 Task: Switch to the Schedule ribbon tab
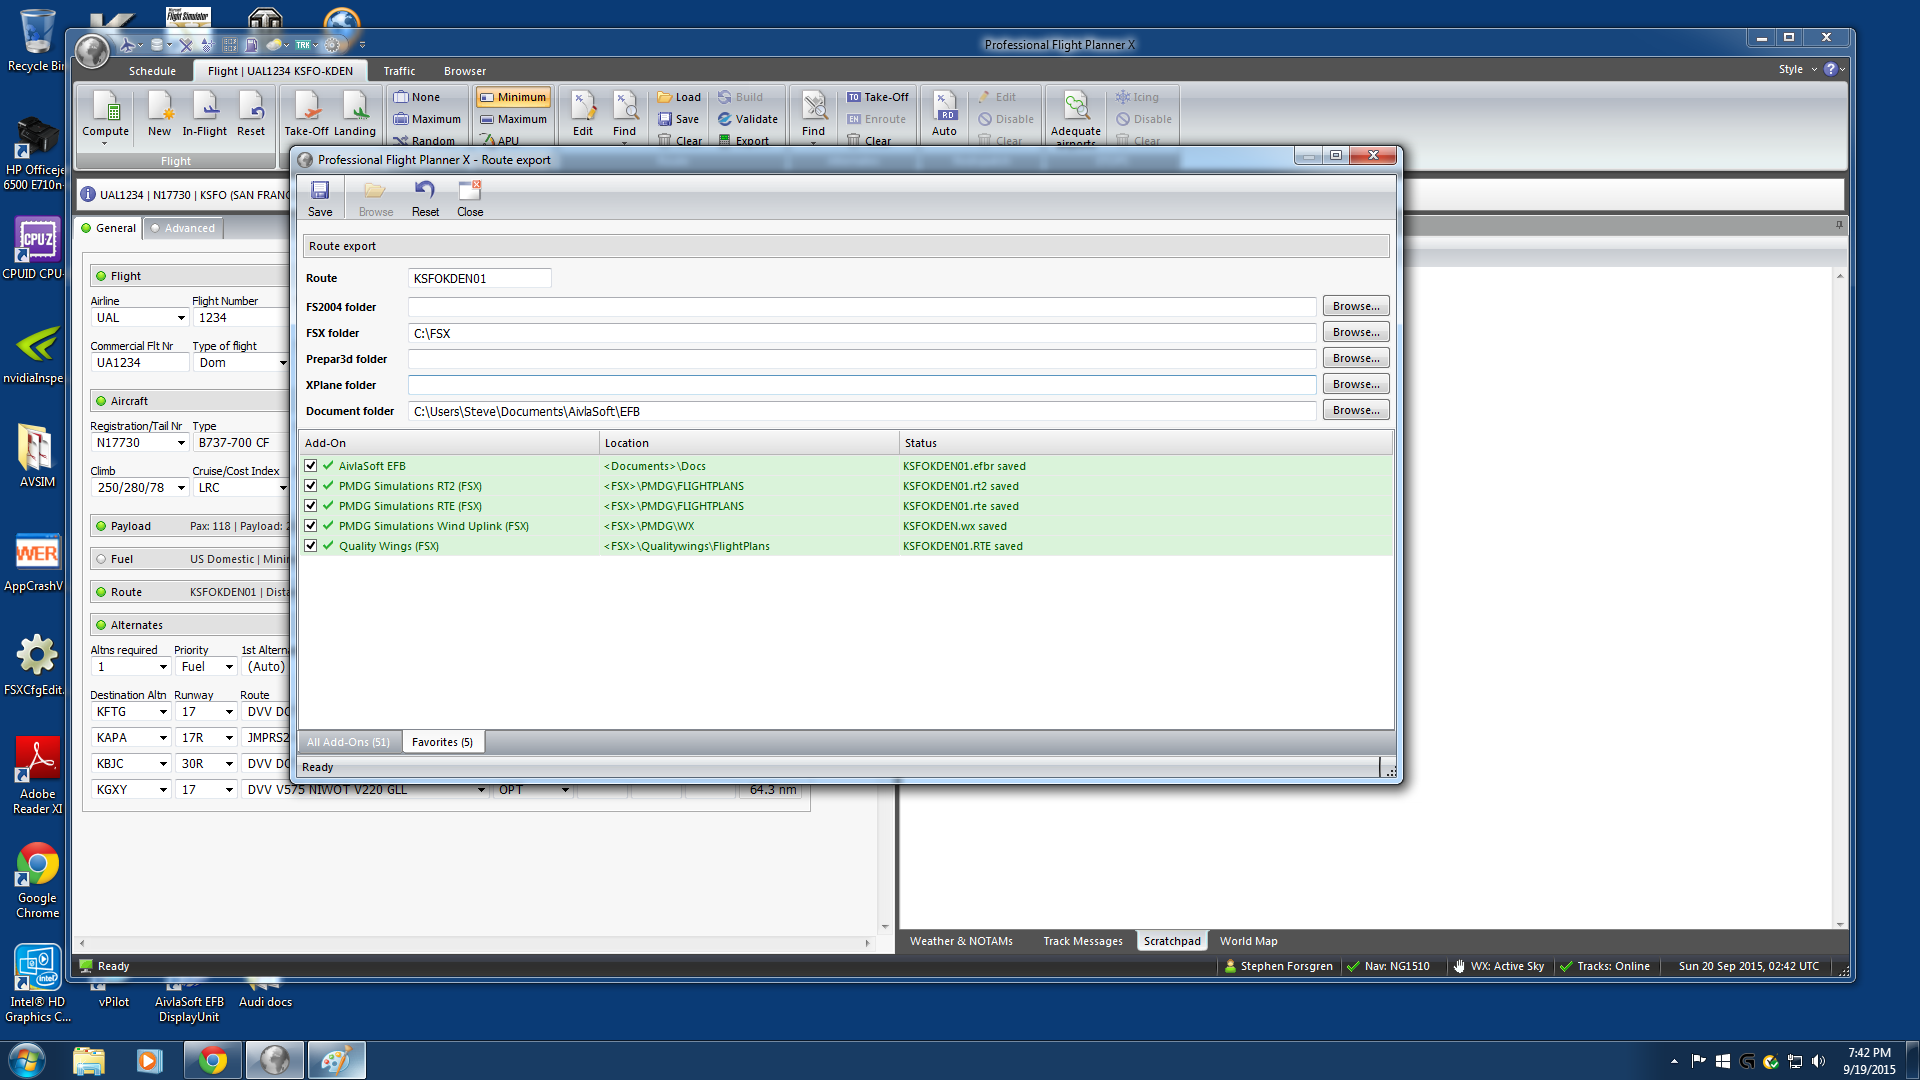(x=152, y=71)
